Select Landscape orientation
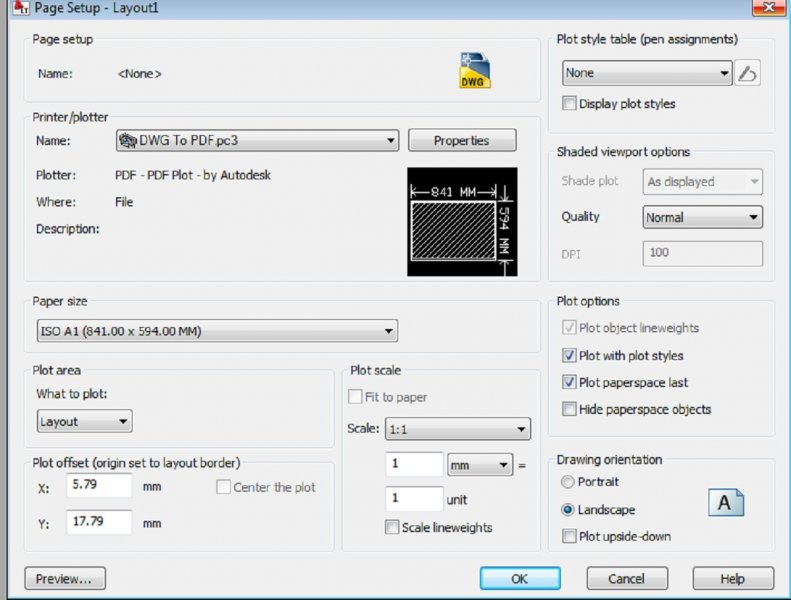 pos(568,510)
